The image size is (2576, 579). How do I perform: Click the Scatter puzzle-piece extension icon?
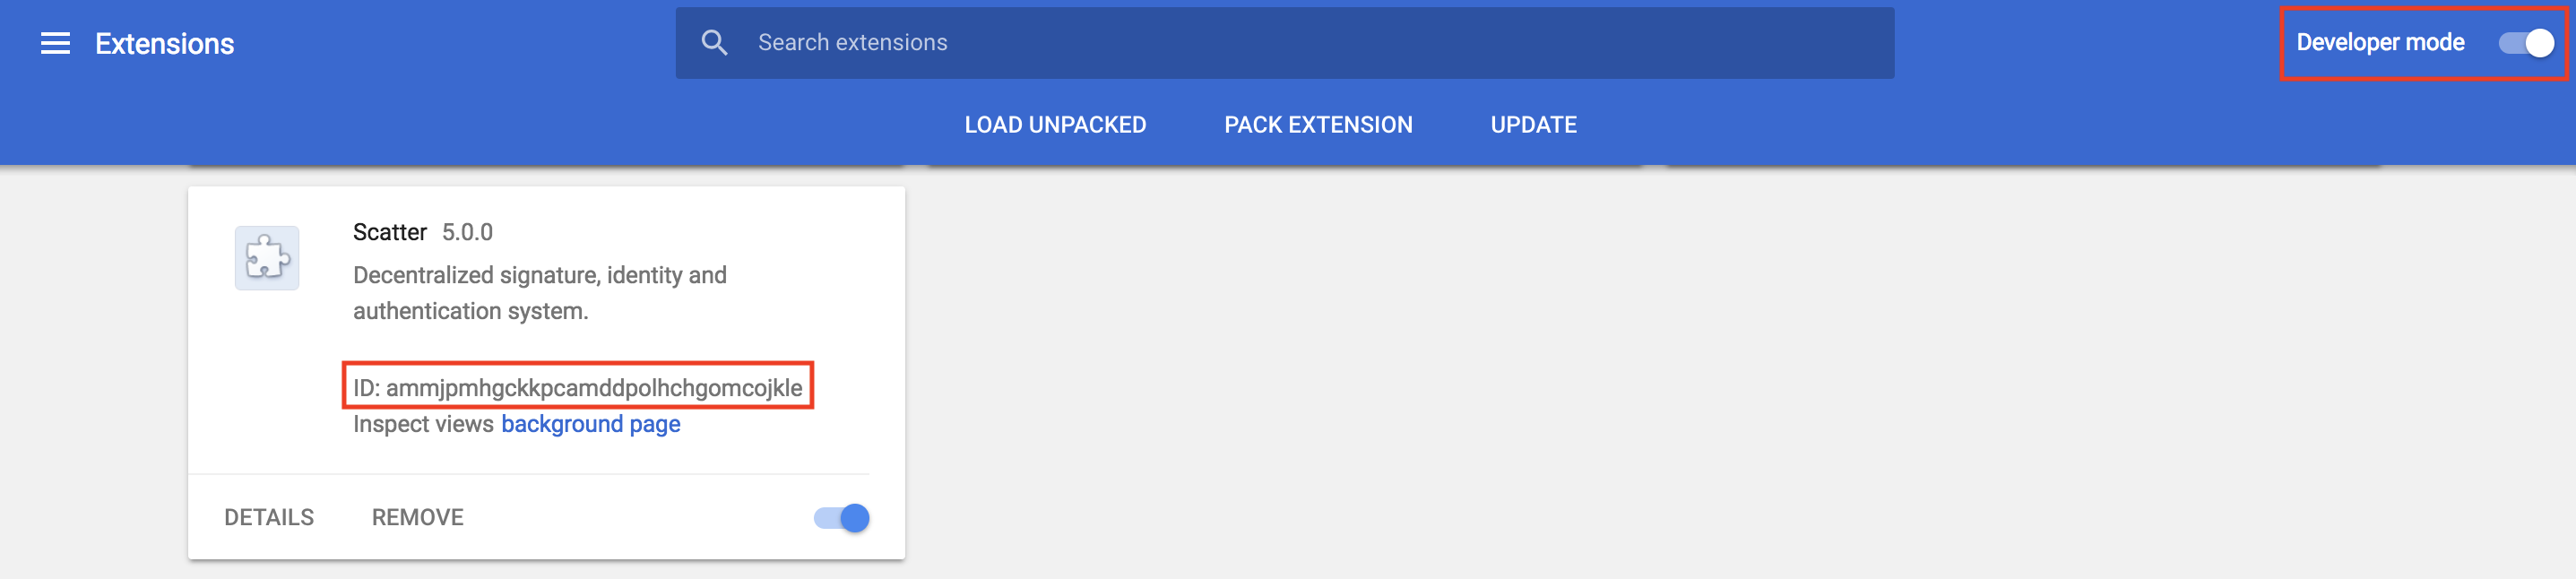click(x=267, y=258)
